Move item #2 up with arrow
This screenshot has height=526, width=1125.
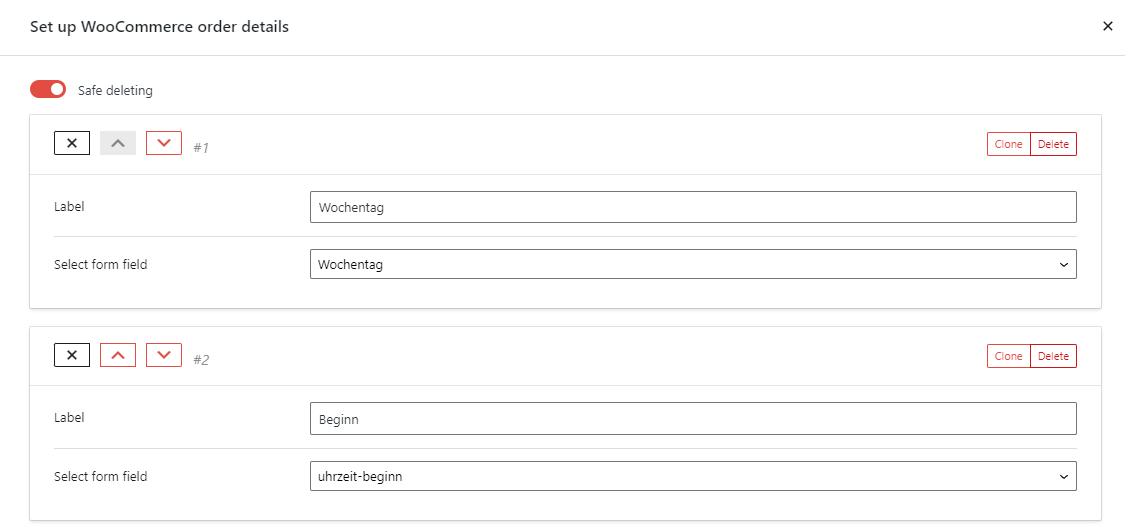tap(118, 355)
